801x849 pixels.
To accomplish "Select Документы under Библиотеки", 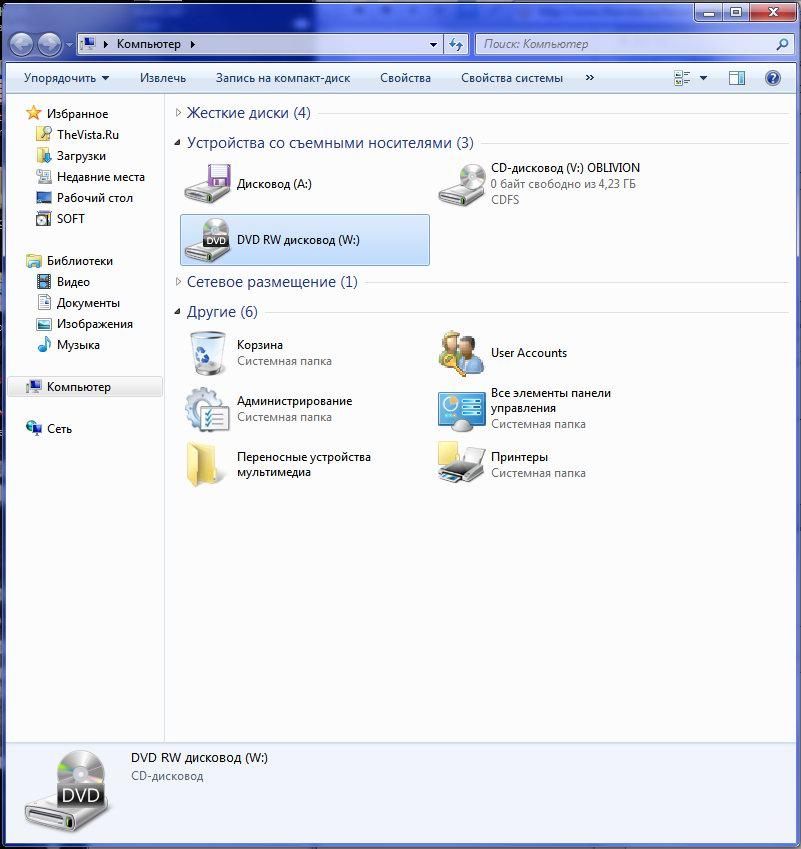I will click(x=88, y=303).
